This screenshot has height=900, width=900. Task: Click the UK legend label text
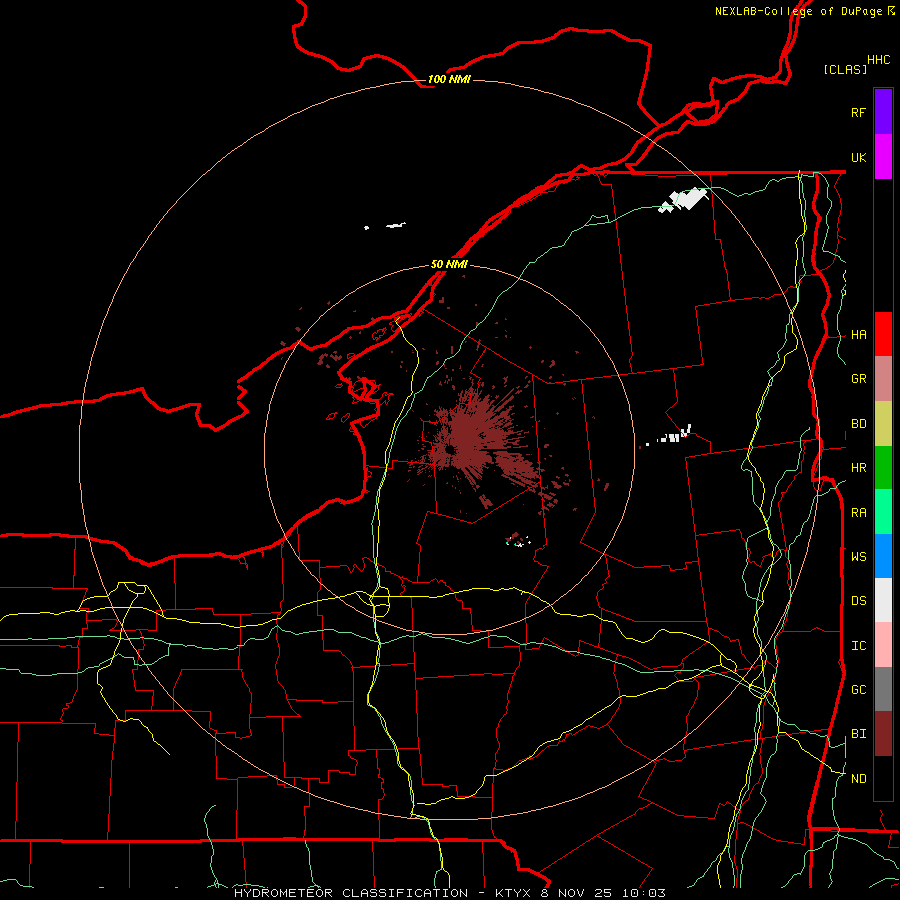pyautogui.click(x=858, y=157)
